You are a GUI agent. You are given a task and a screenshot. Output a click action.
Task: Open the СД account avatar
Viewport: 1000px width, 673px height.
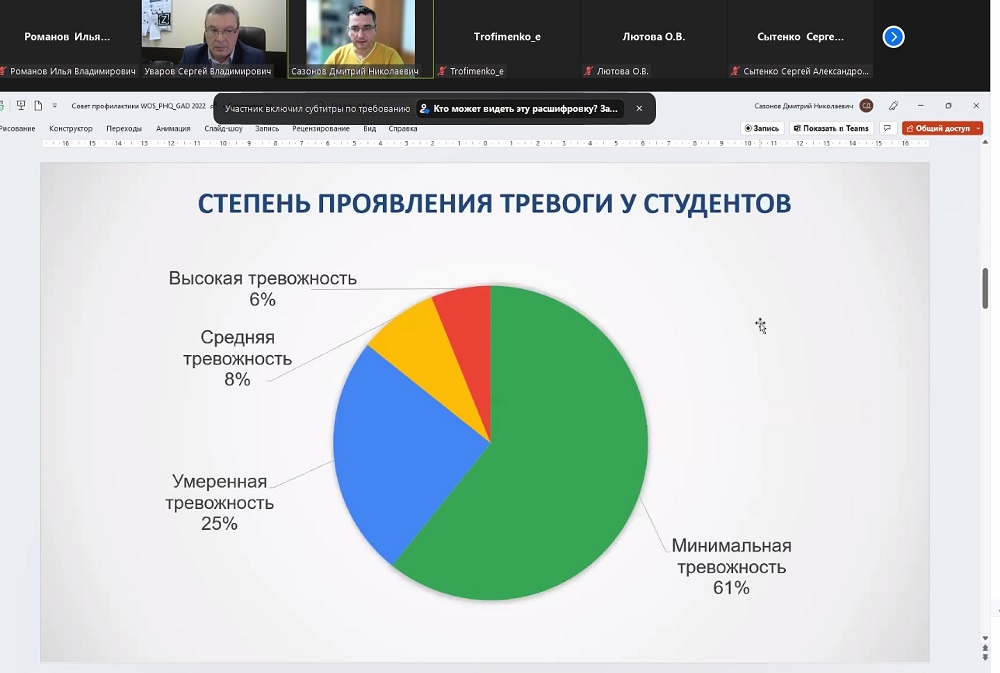pyautogui.click(x=866, y=105)
